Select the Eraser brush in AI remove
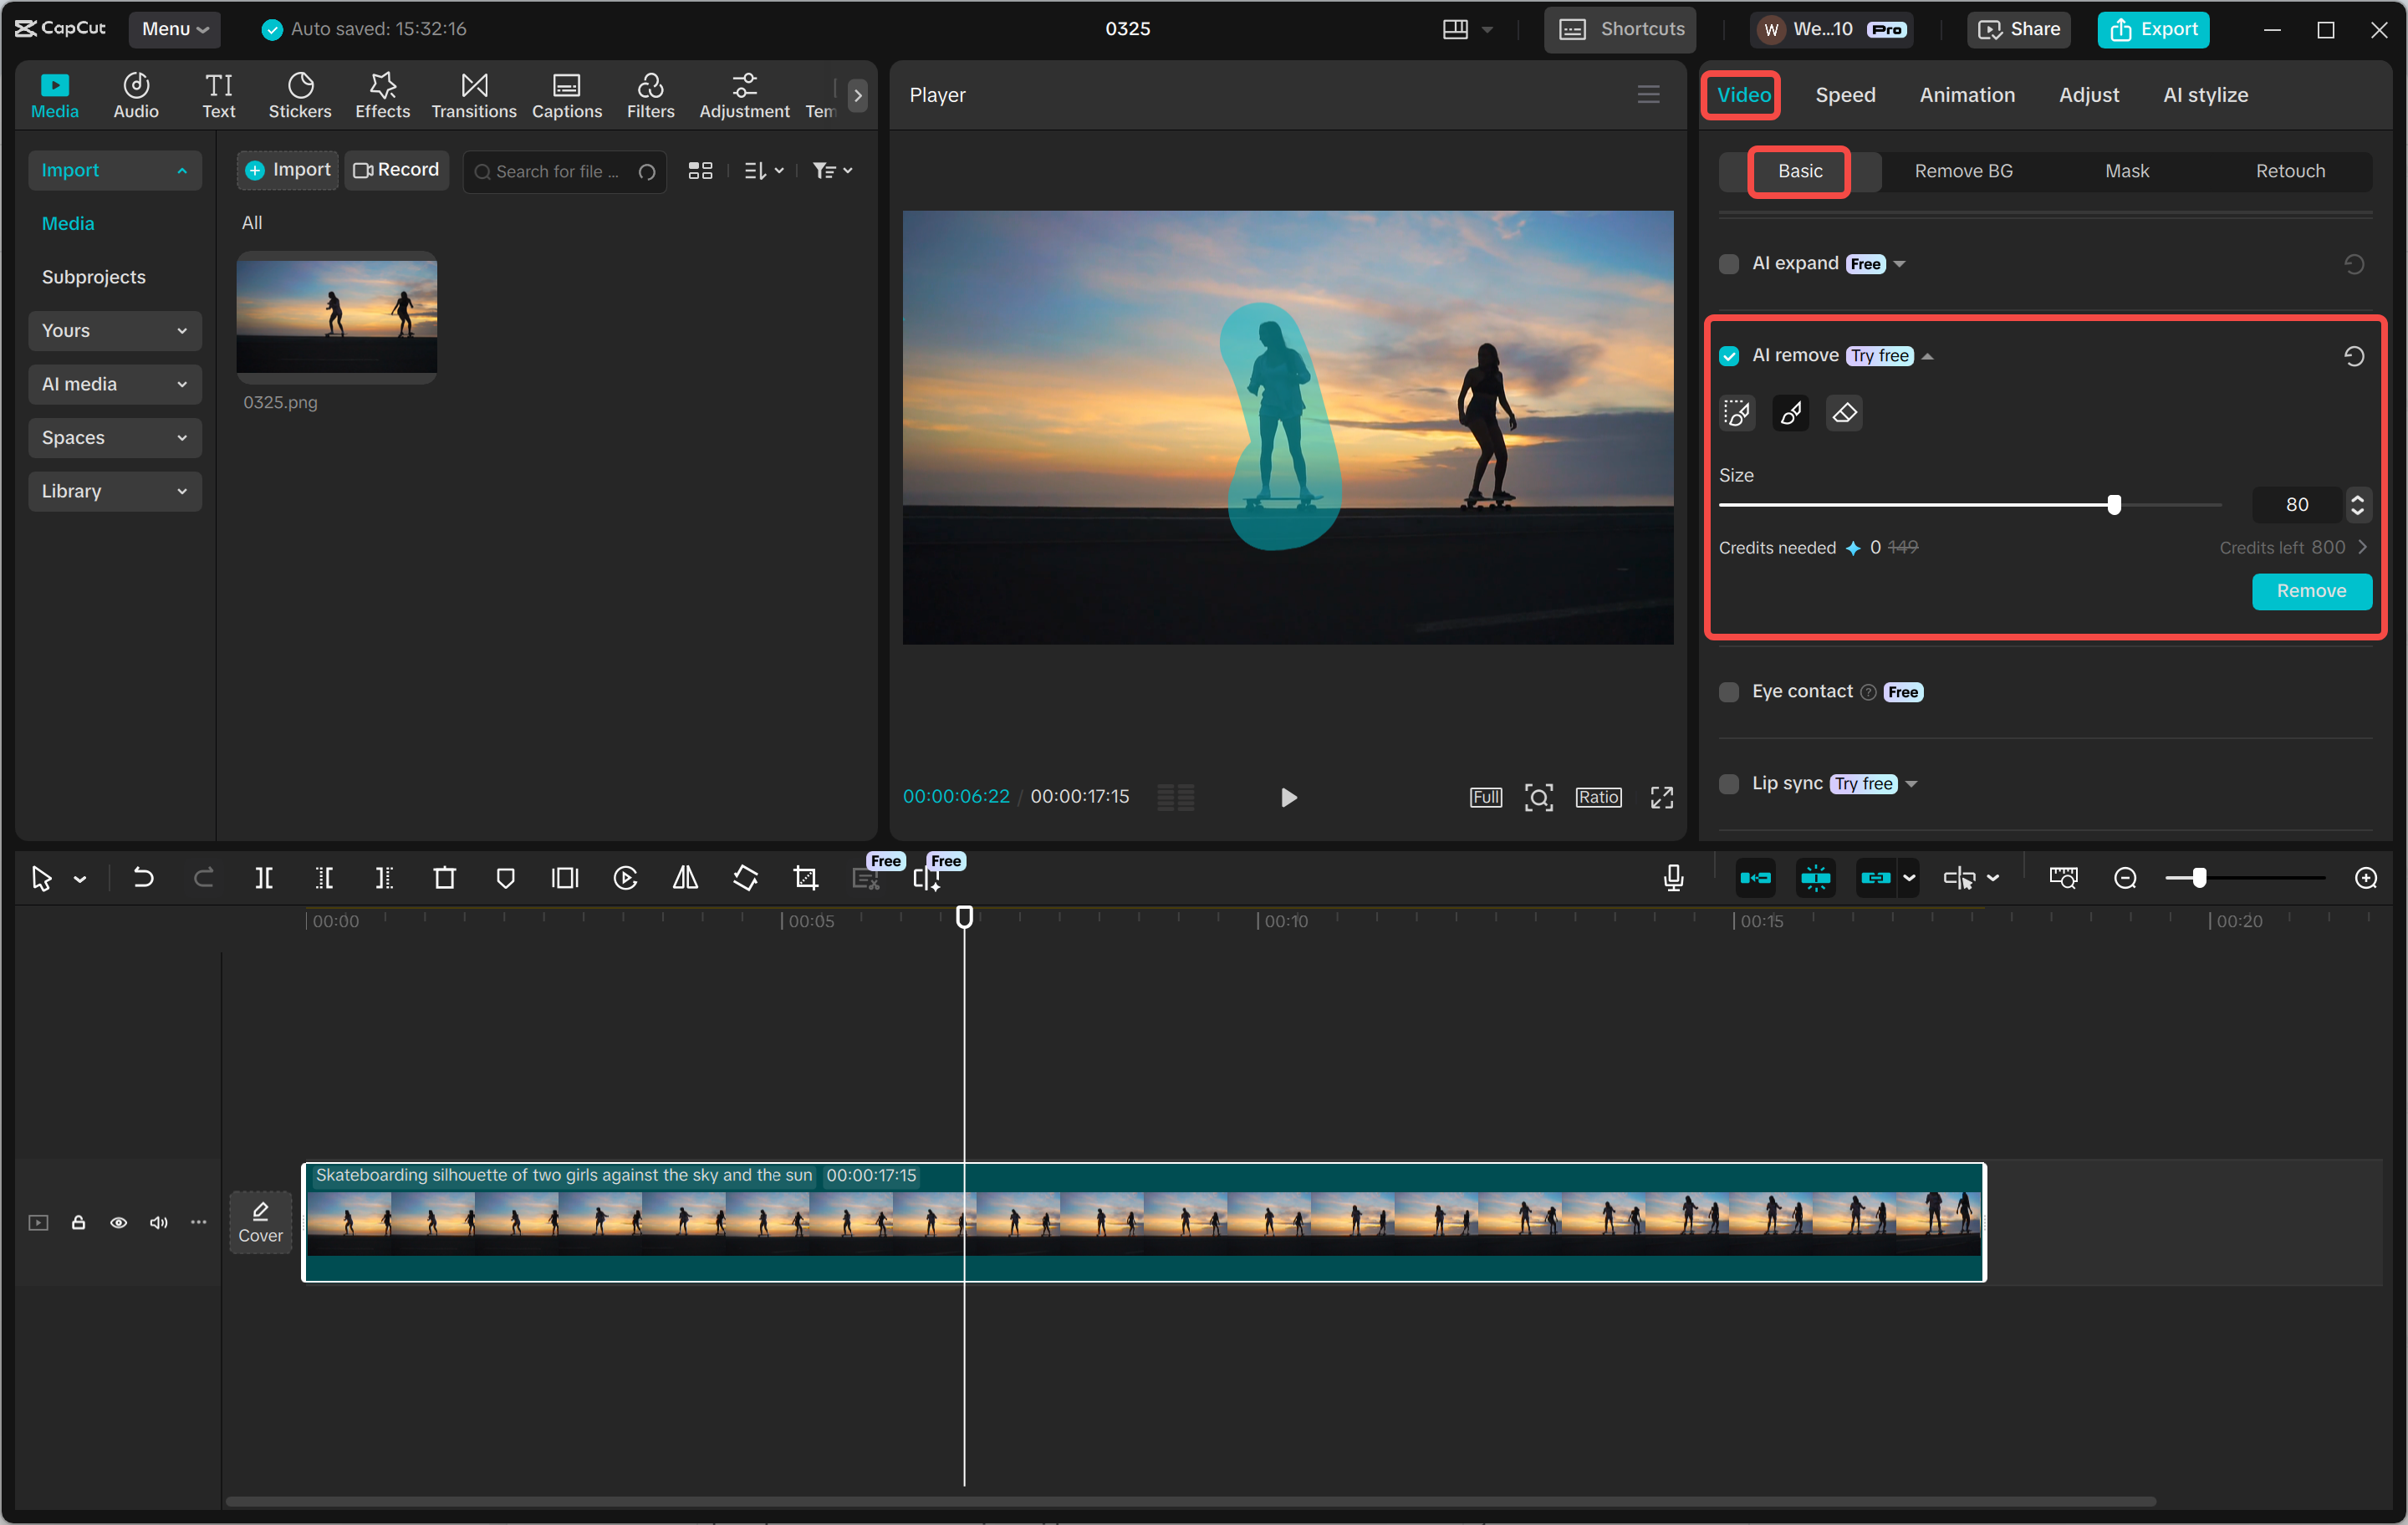Image resolution: width=2408 pixels, height=1525 pixels. click(x=1844, y=412)
